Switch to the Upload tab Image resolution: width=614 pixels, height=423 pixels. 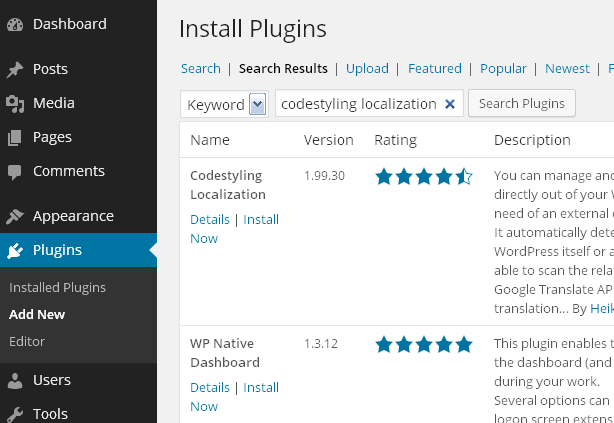click(x=367, y=69)
